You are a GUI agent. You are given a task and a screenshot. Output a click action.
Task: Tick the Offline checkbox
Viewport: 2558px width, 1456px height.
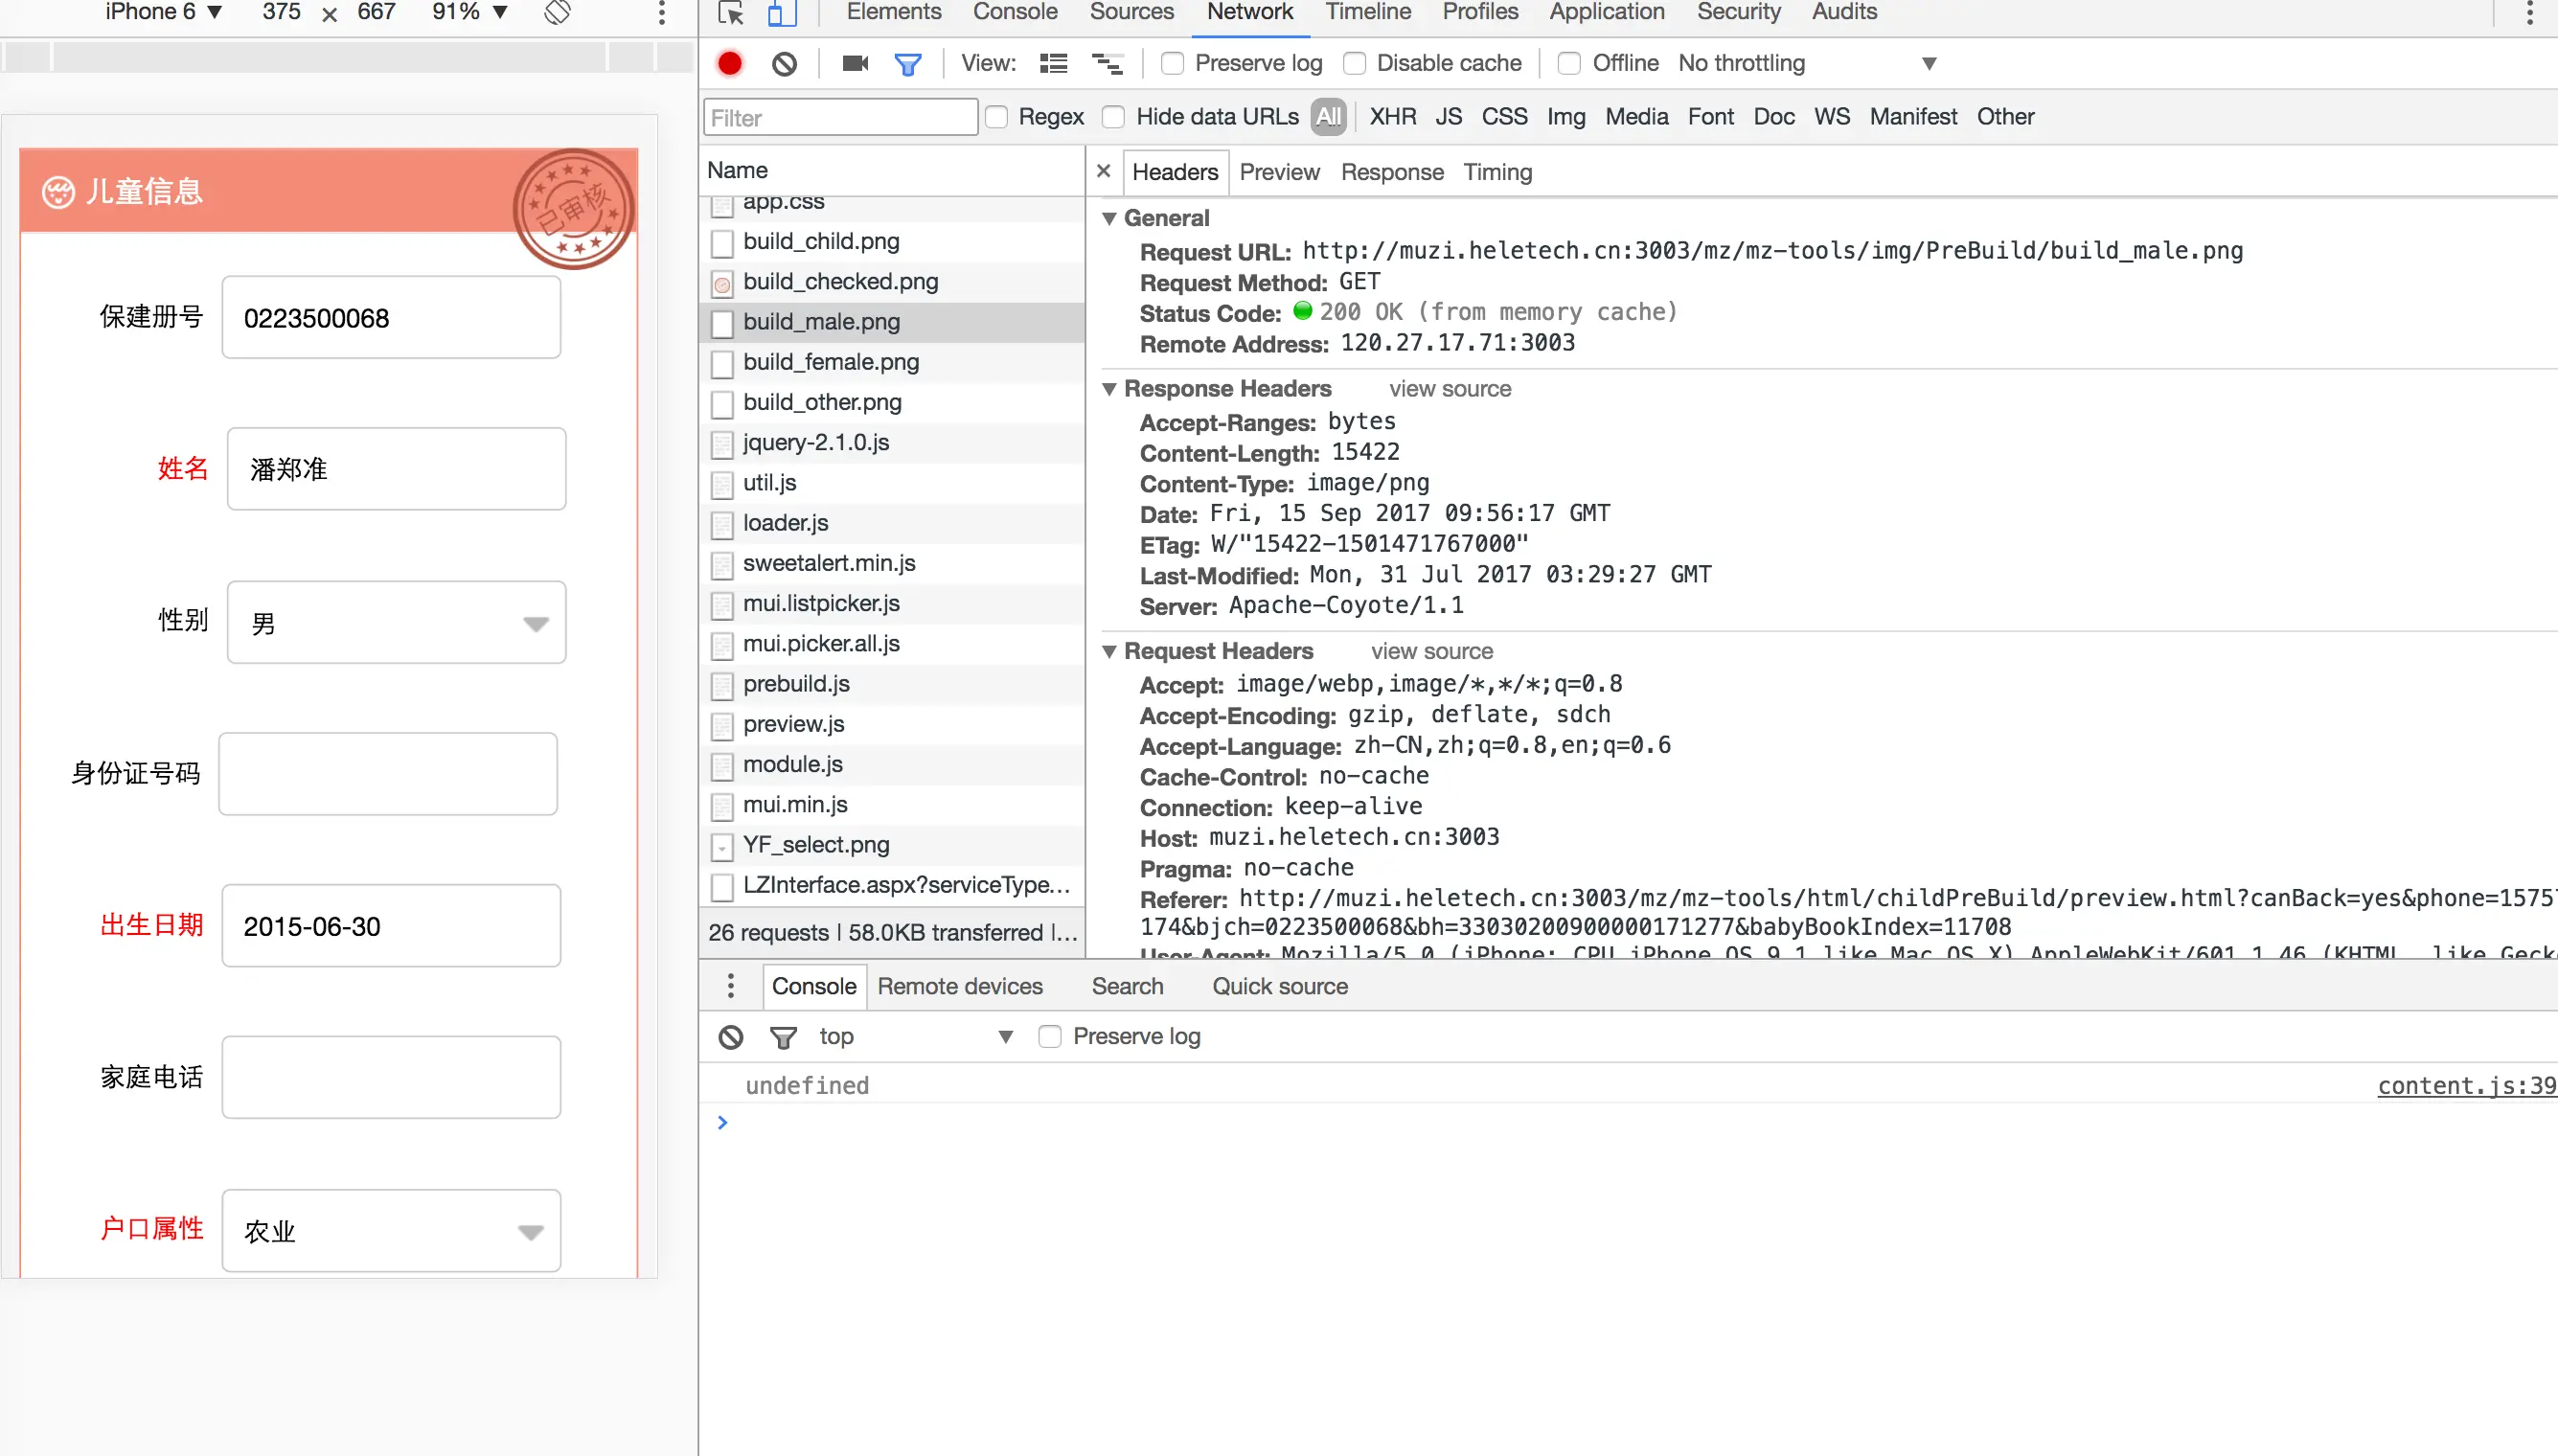tap(1570, 64)
